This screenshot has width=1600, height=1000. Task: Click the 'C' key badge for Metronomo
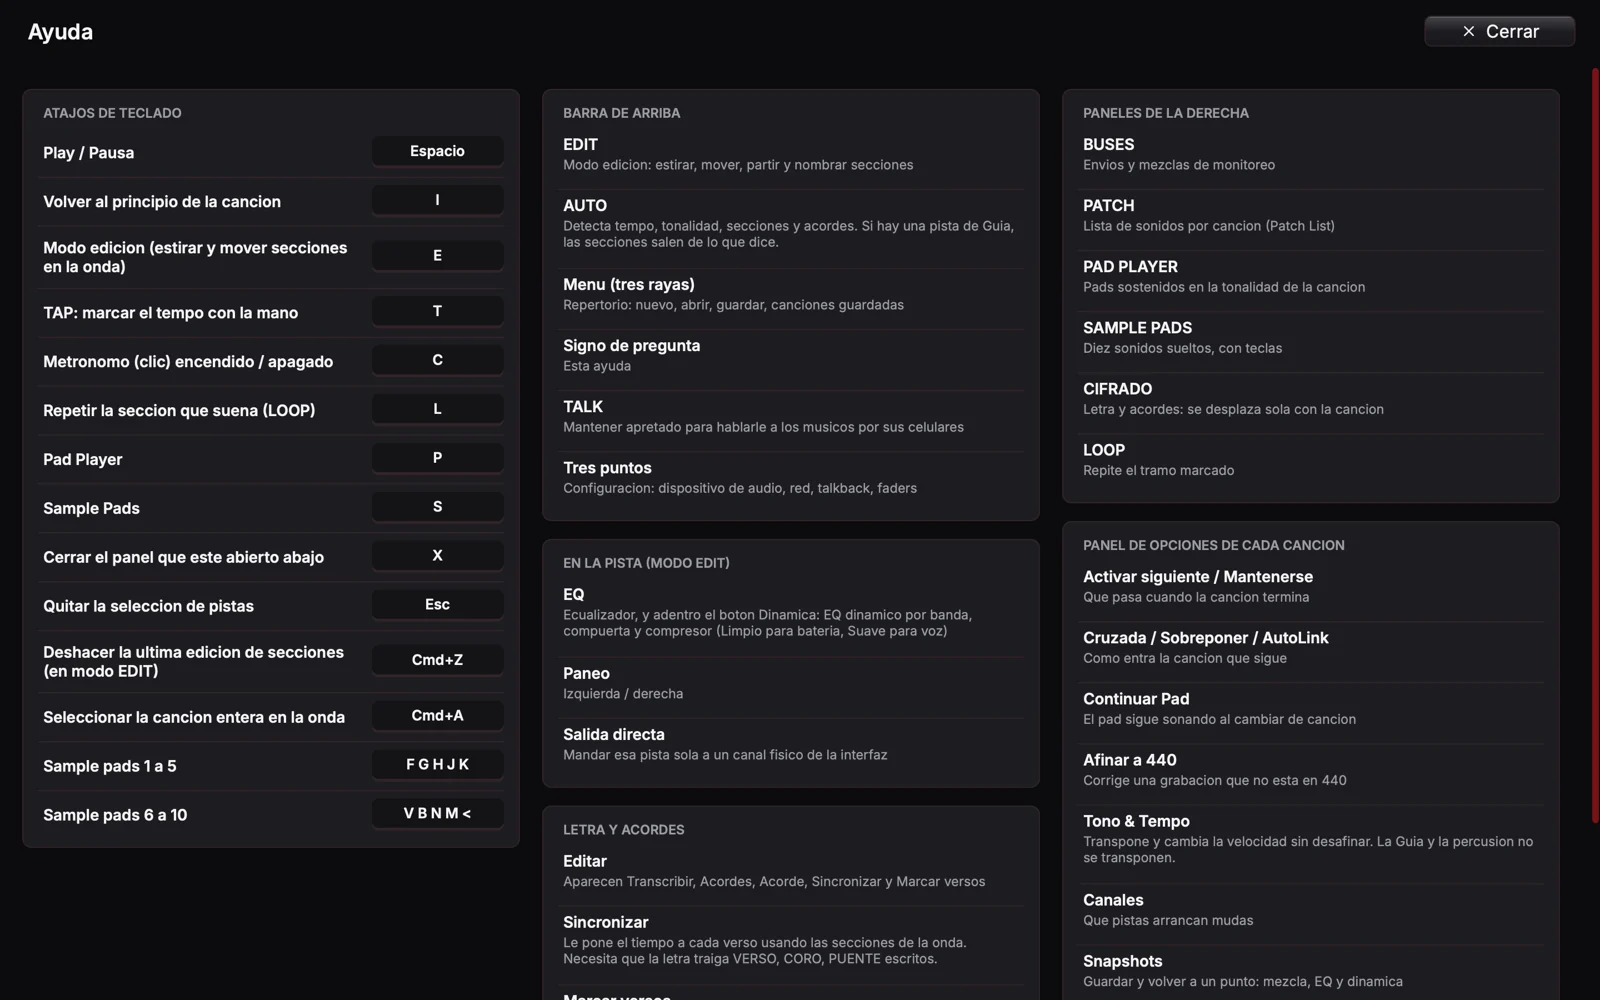pos(437,360)
